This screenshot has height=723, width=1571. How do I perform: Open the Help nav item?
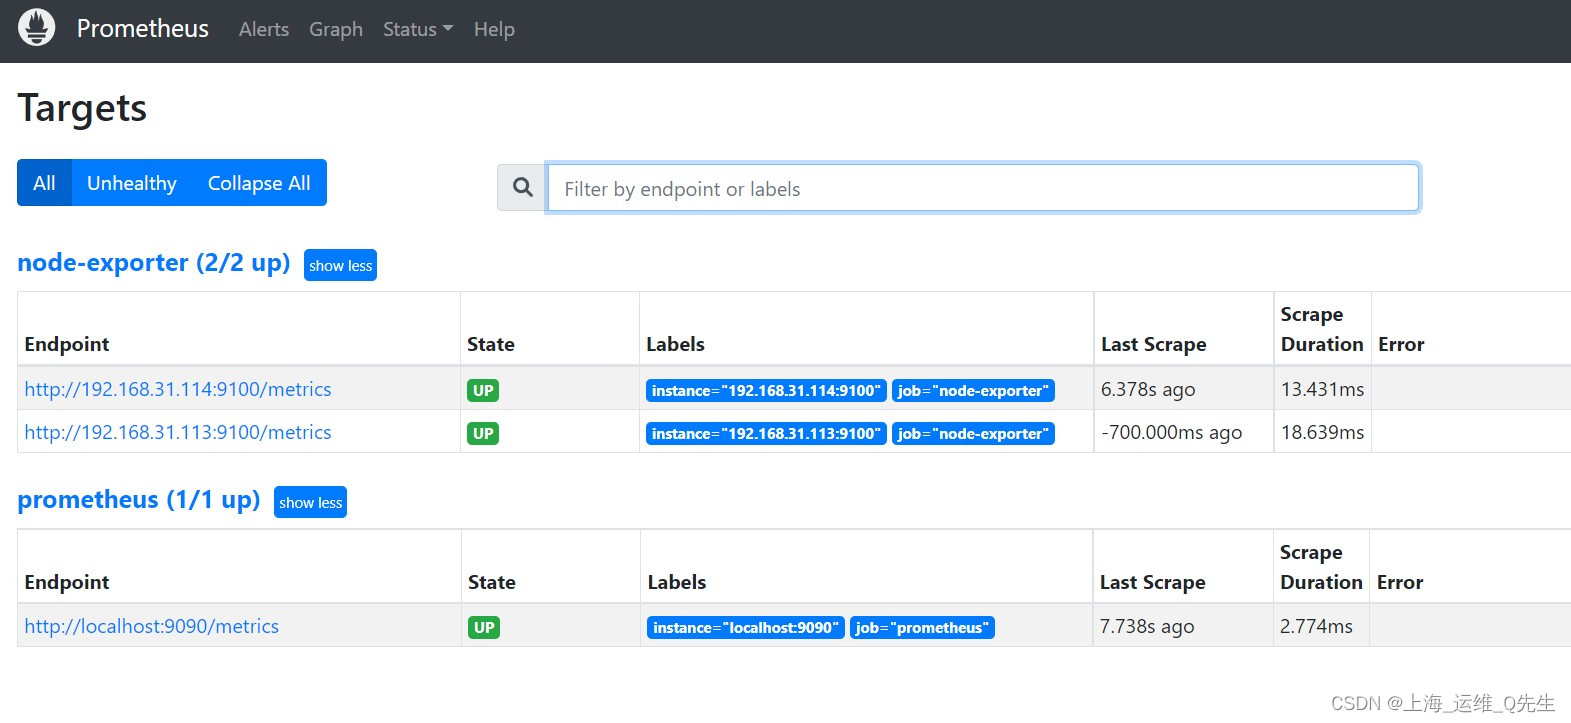coord(494,30)
